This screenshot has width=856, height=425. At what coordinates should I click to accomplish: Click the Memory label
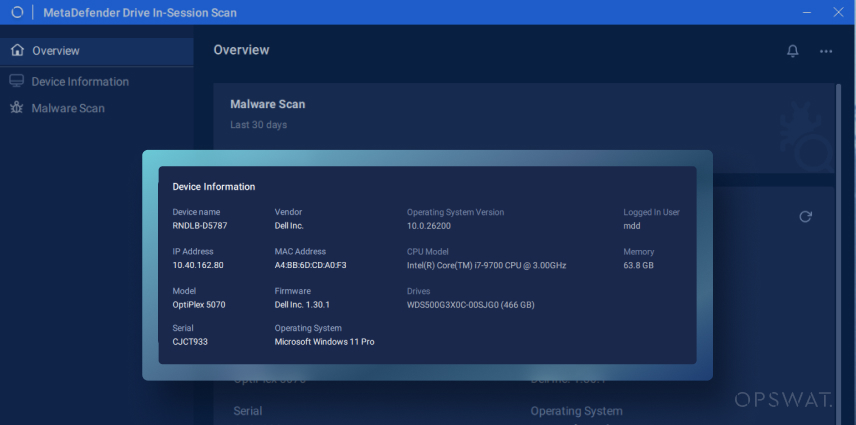pos(639,252)
